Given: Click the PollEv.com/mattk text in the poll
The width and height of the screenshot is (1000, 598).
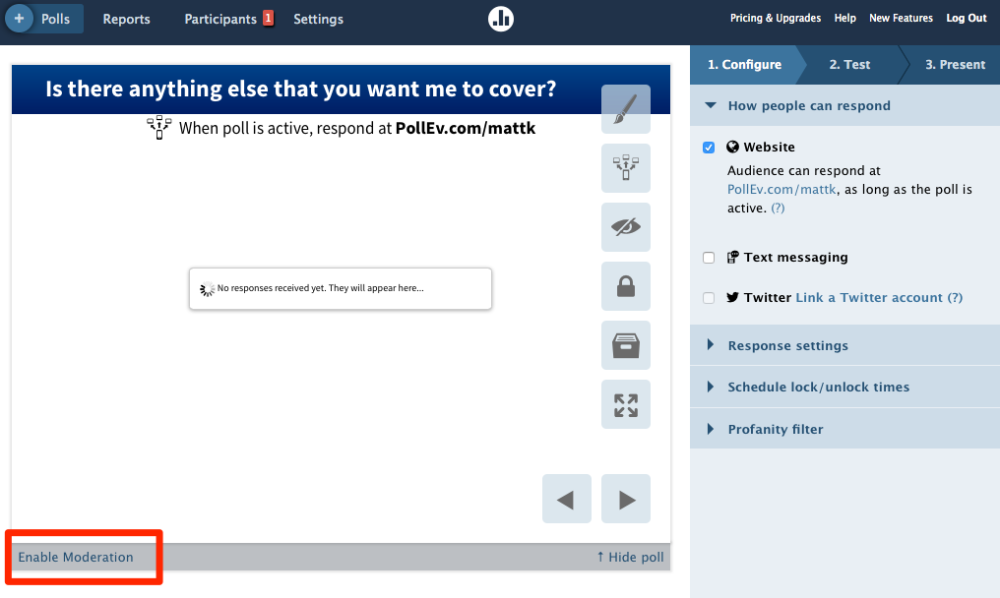Looking at the screenshot, I should click(466, 128).
